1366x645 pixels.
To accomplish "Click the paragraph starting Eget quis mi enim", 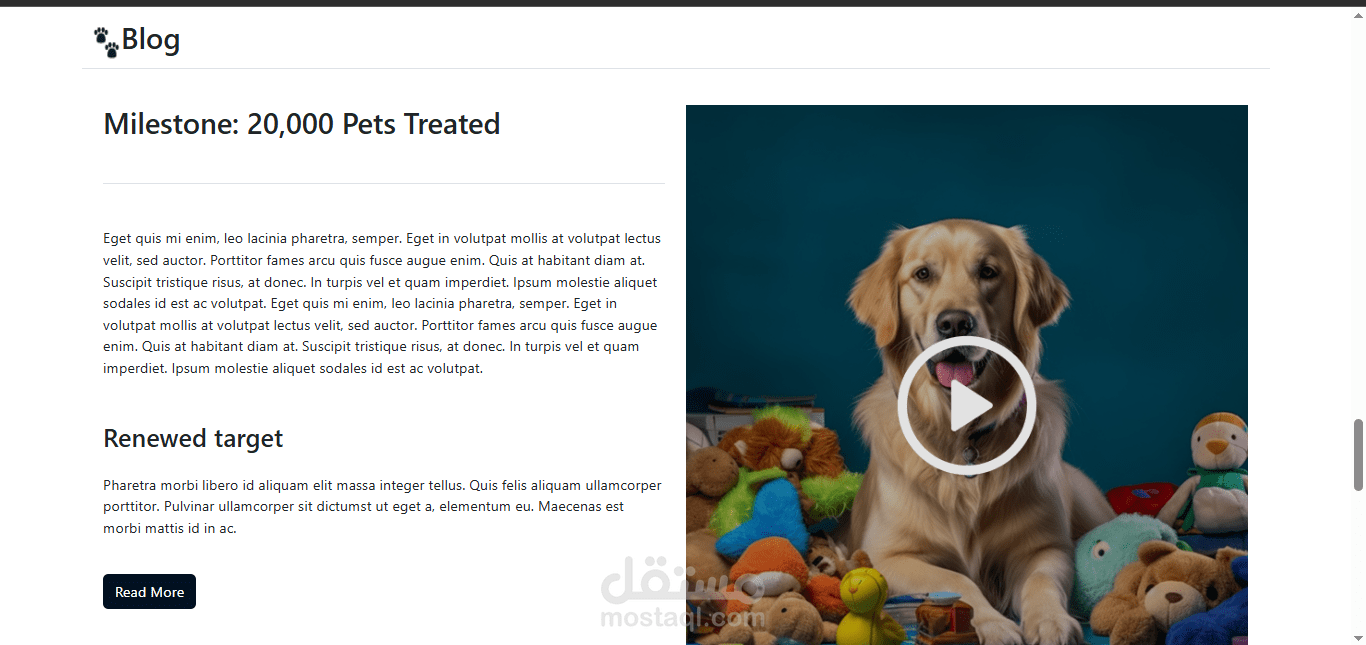I will coord(383,303).
